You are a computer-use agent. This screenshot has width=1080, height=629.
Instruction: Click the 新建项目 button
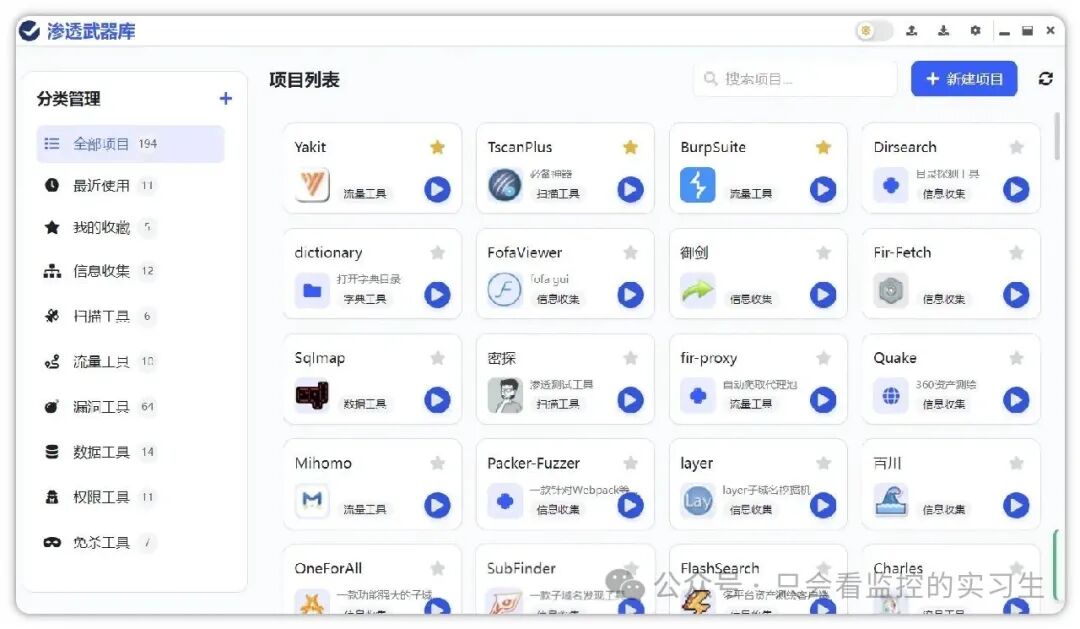tap(964, 79)
